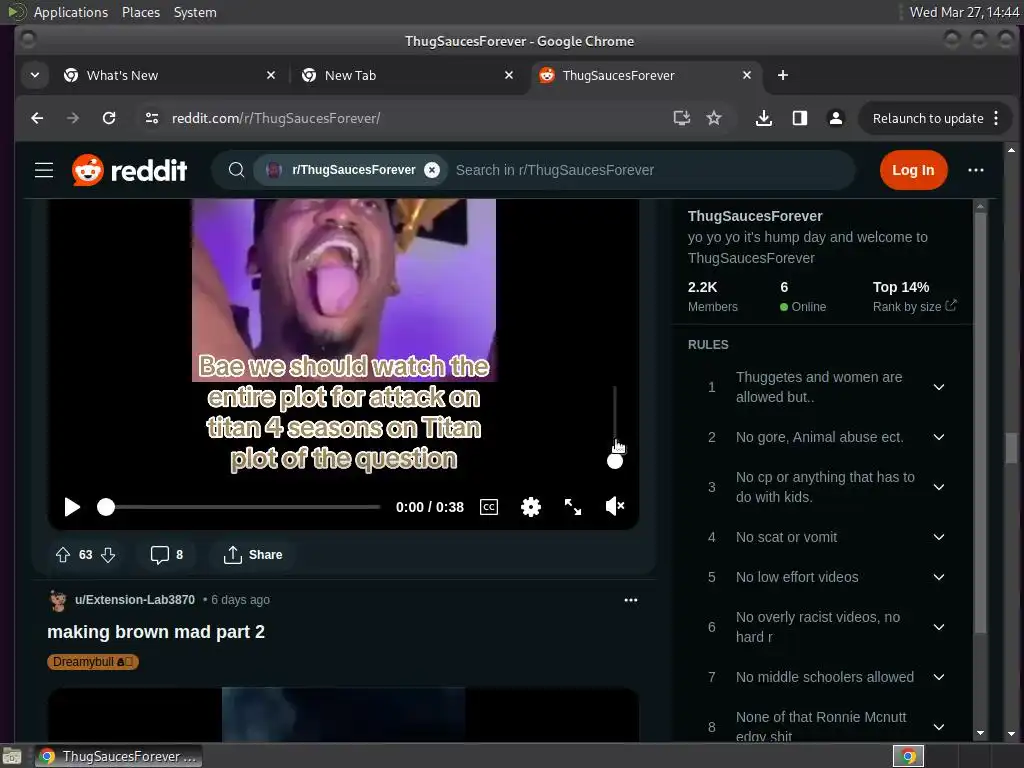This screenshot has width=1024, height=768.
Task: Remove the r/ThugSaucesForever search filter
Action: [x=432, y=170]
